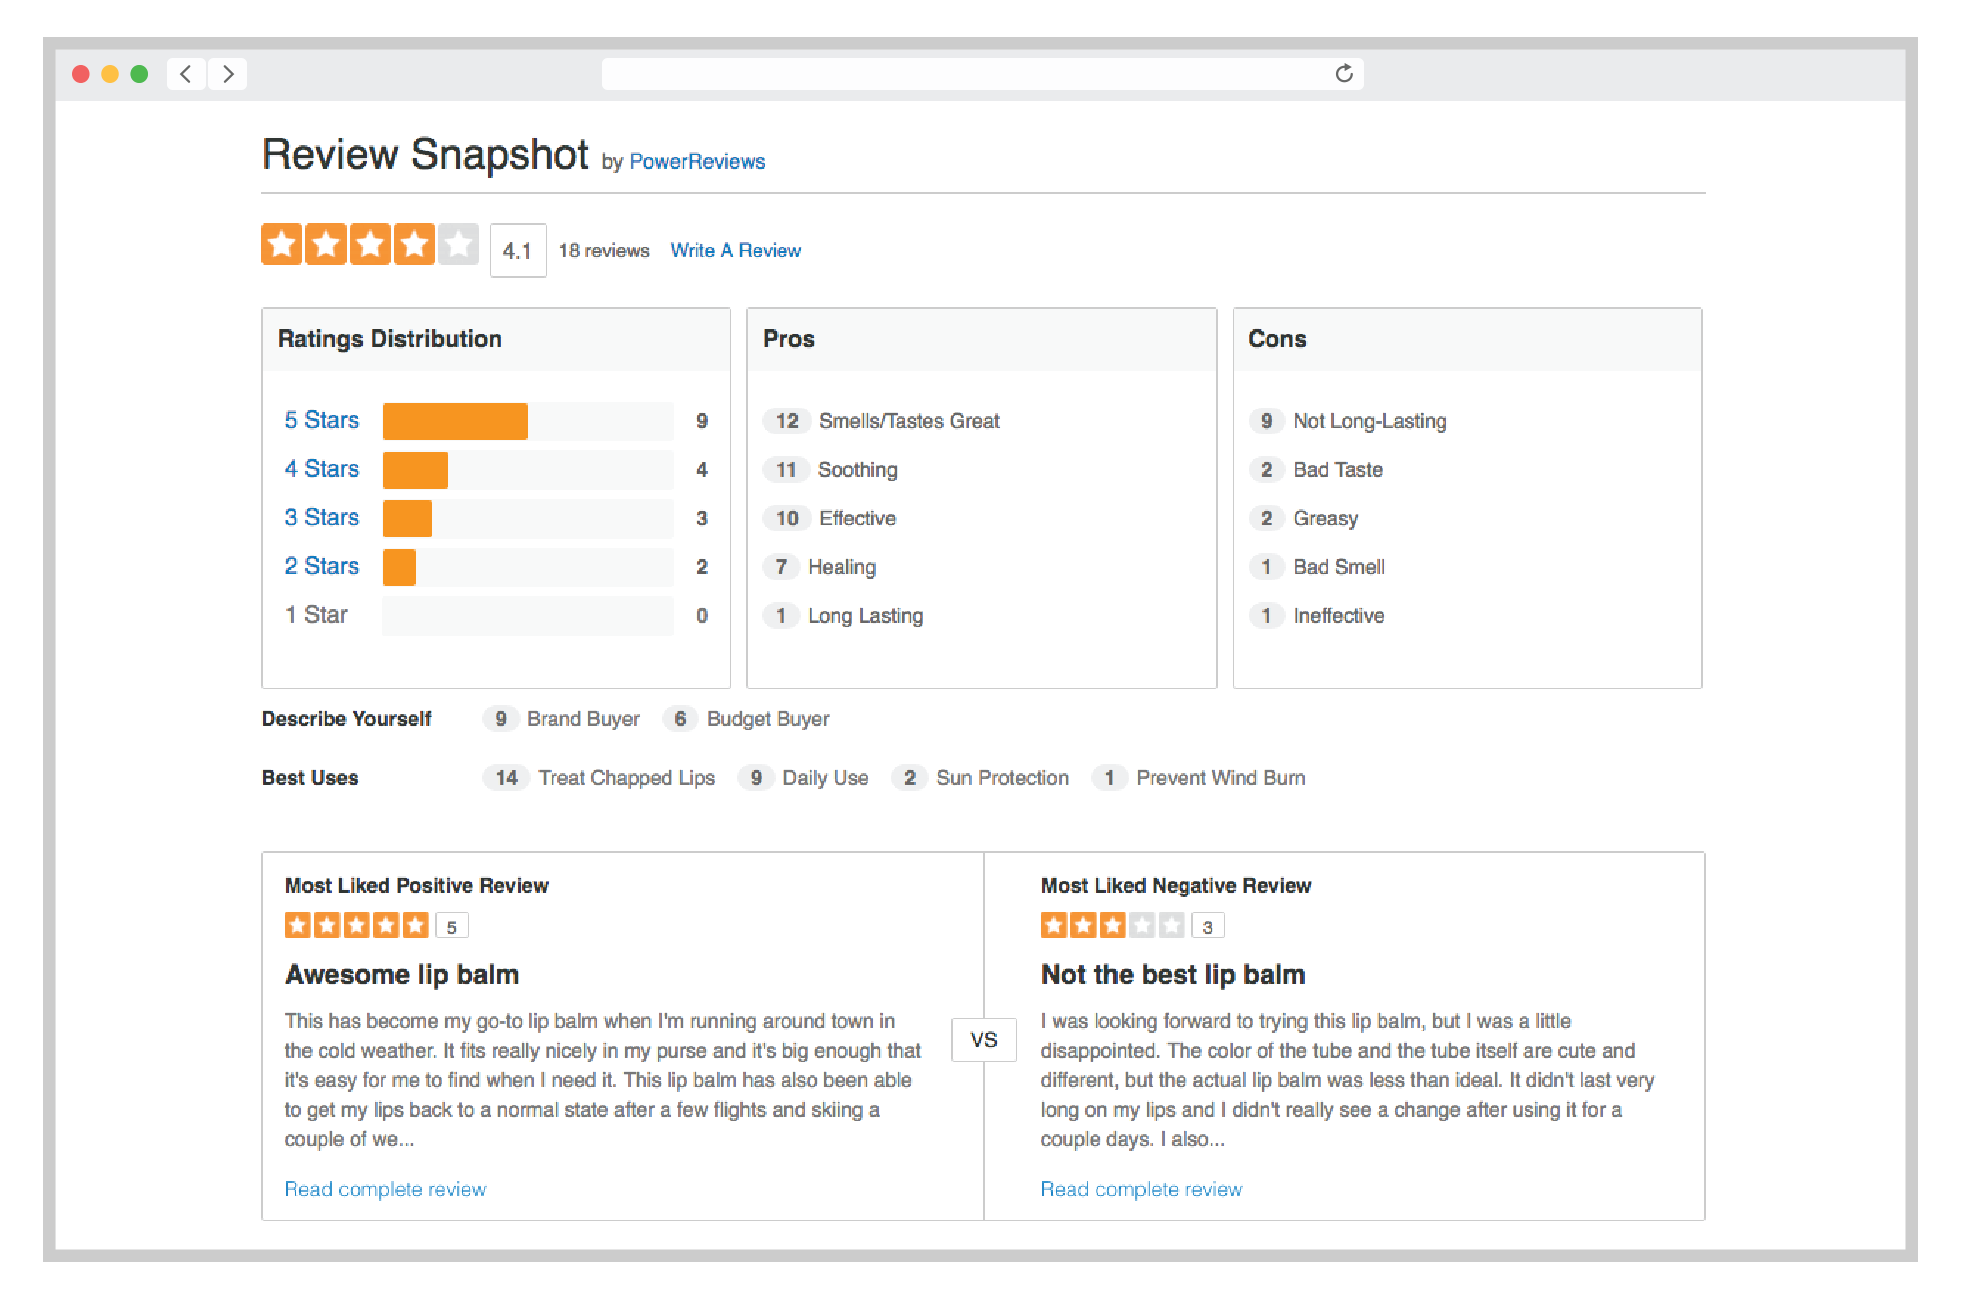The image size is (1969, 1294).
Task: Select the Not Long-Lasting con tag
Action: pos(1369,421)
